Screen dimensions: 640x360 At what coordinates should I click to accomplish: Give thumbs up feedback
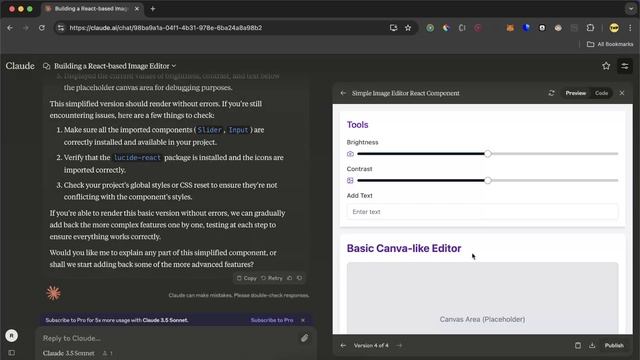(290, 278)
